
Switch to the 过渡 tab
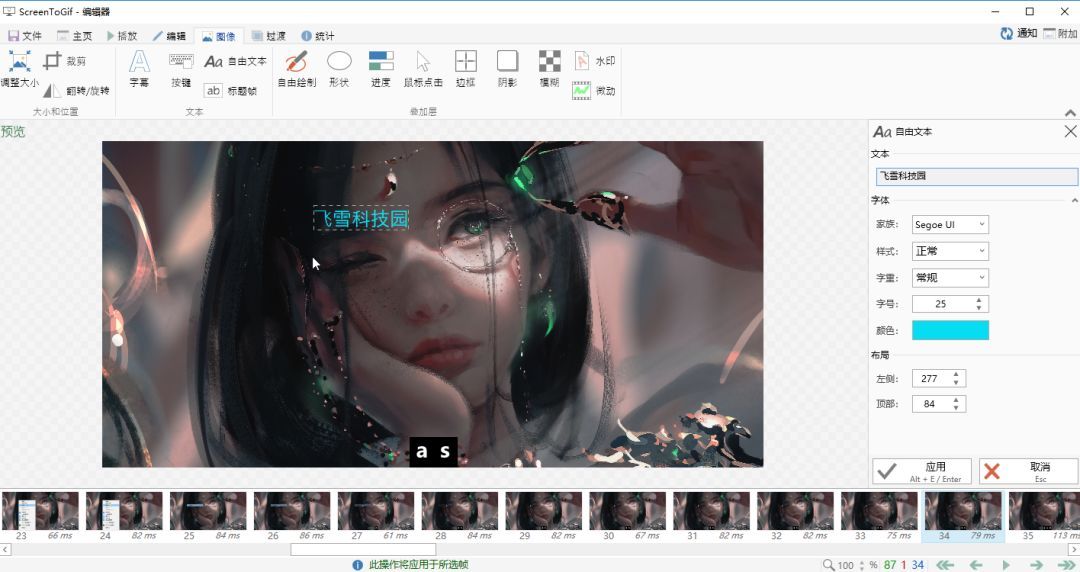click(269, 36)
